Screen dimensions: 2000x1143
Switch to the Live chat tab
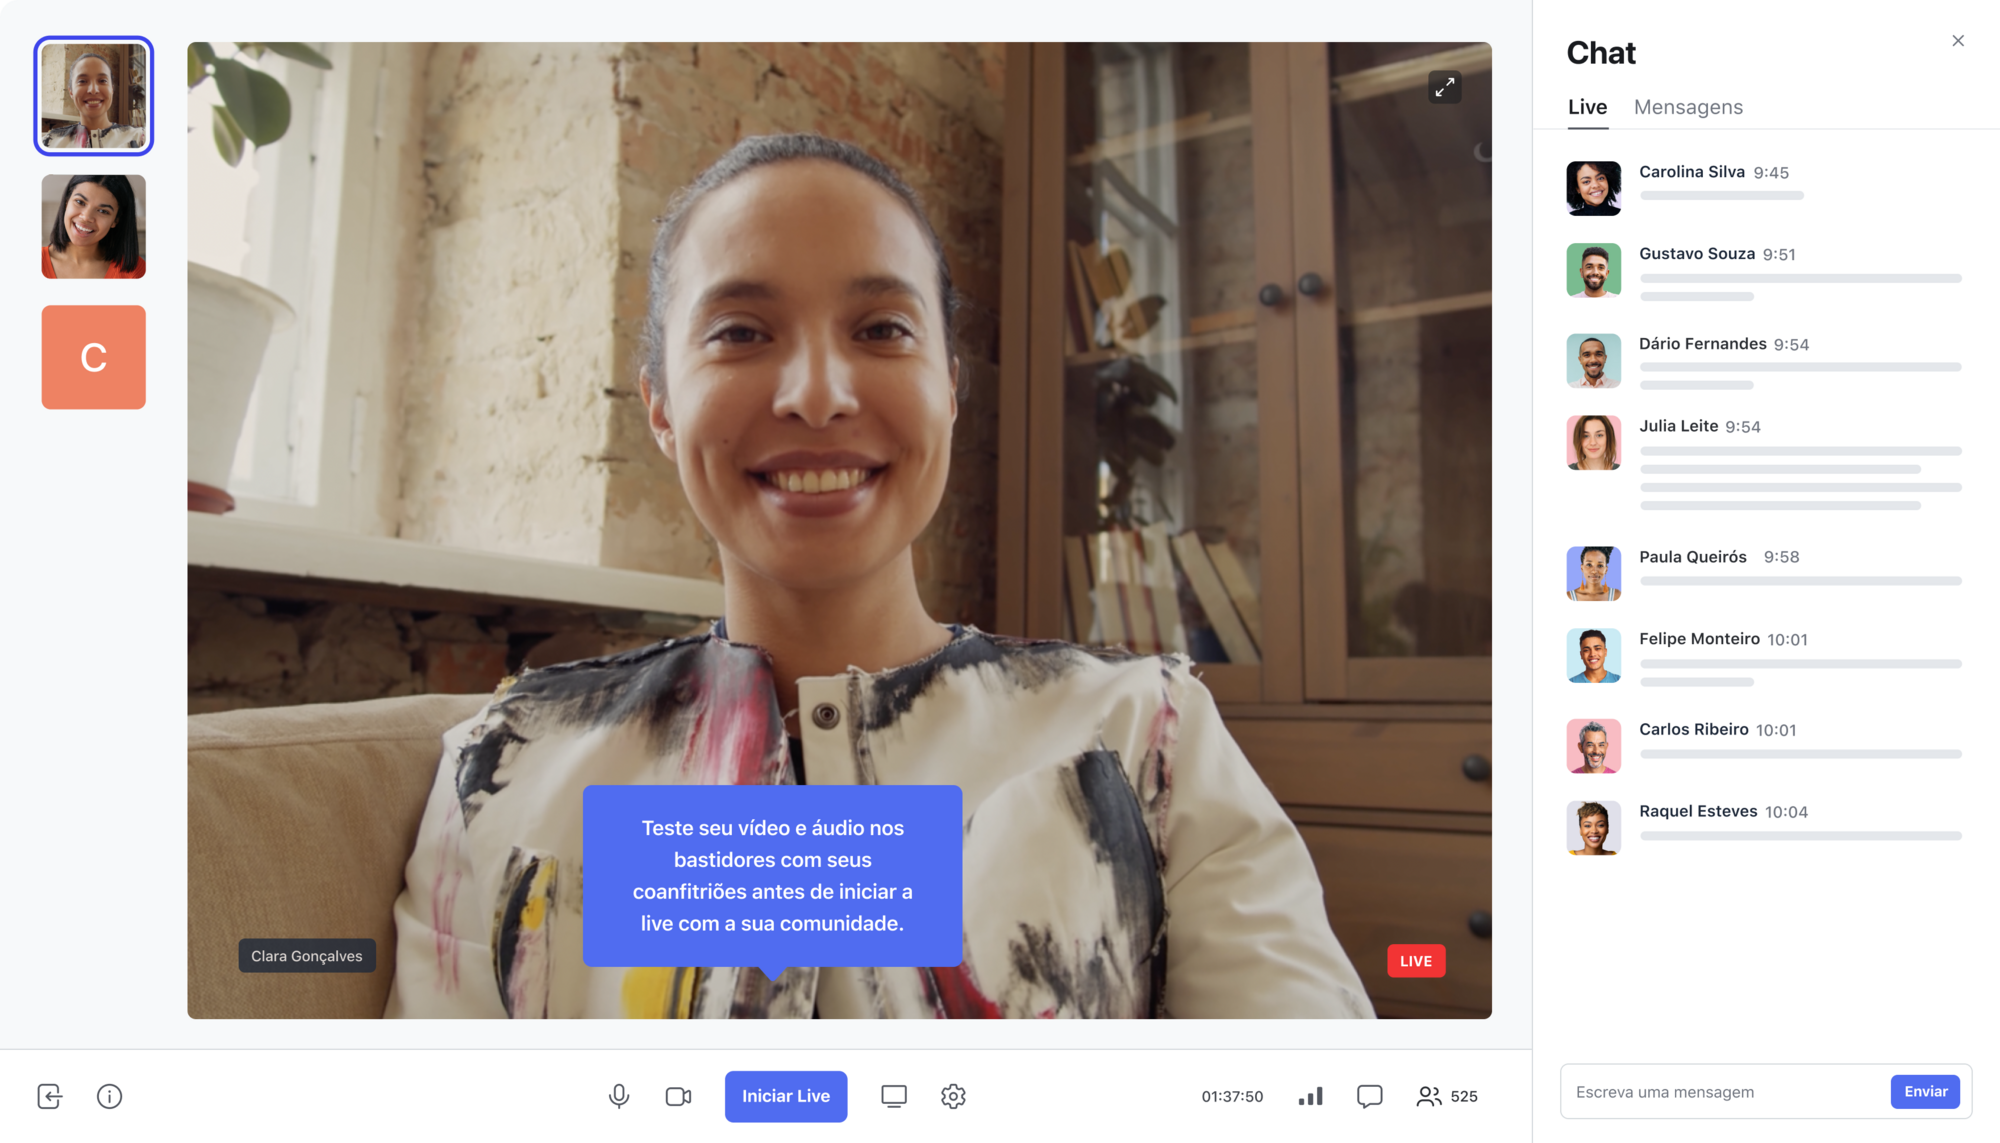coord(1587,107)
